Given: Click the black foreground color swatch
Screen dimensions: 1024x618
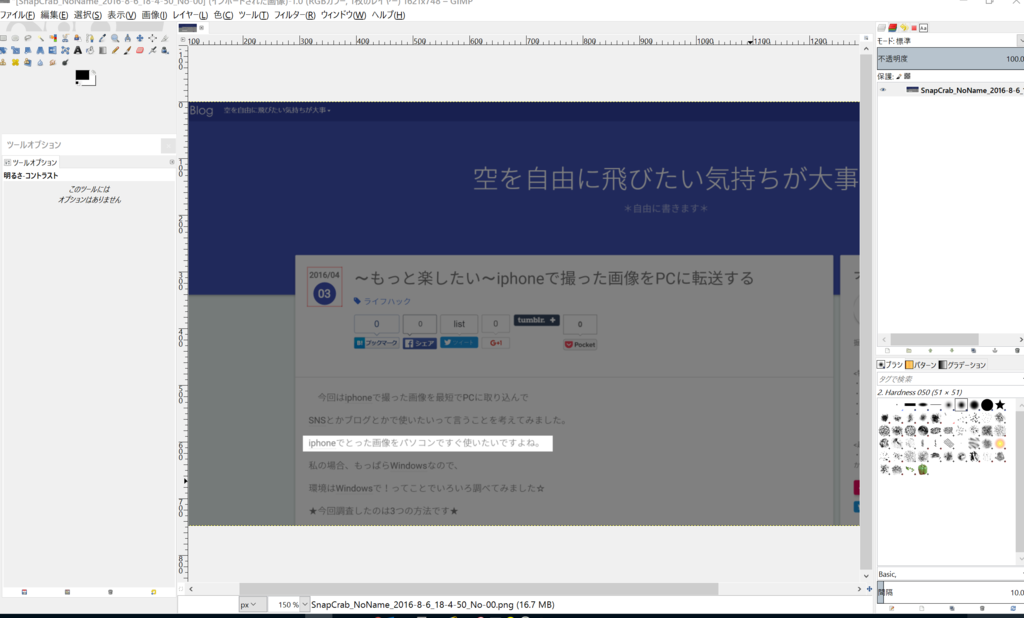Looking at the screenshot, I should [x=82, y=75].
